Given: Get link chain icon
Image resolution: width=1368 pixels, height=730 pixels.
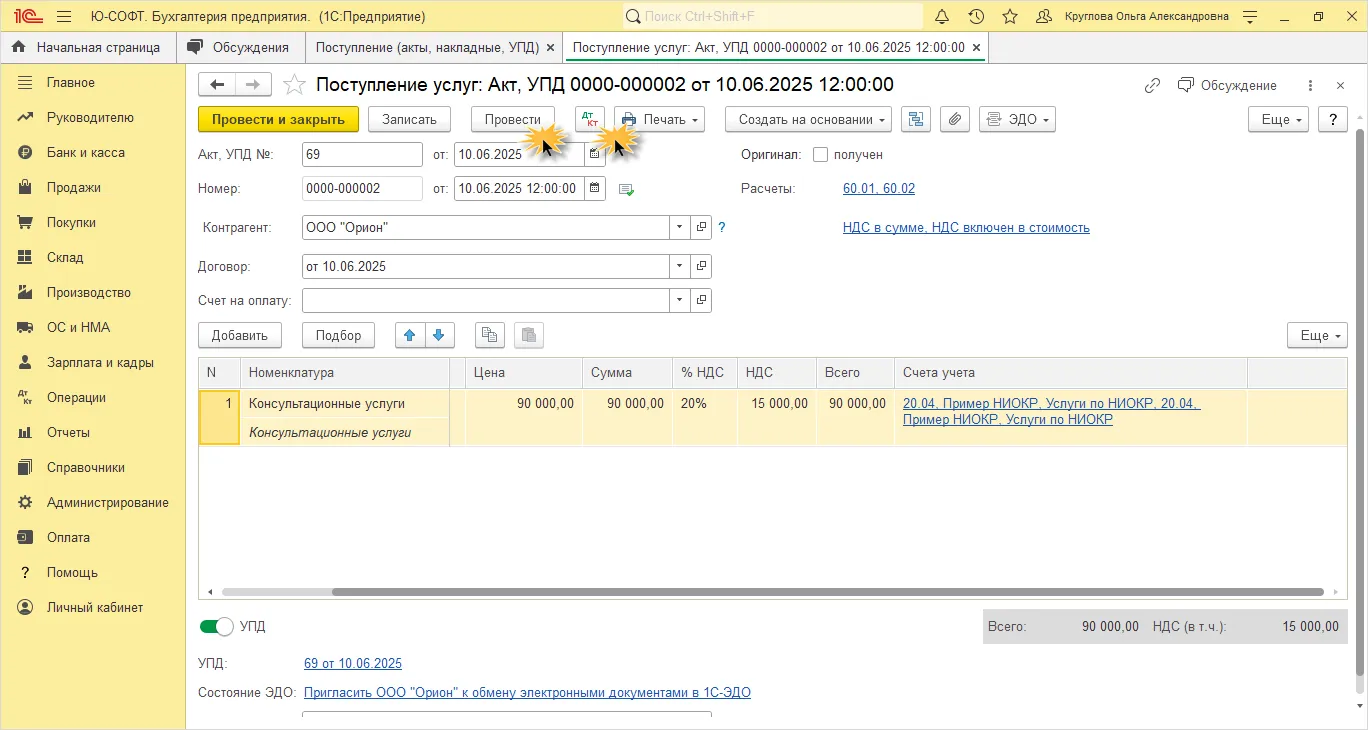Looking at the screenshot, I should point(1152,85).
